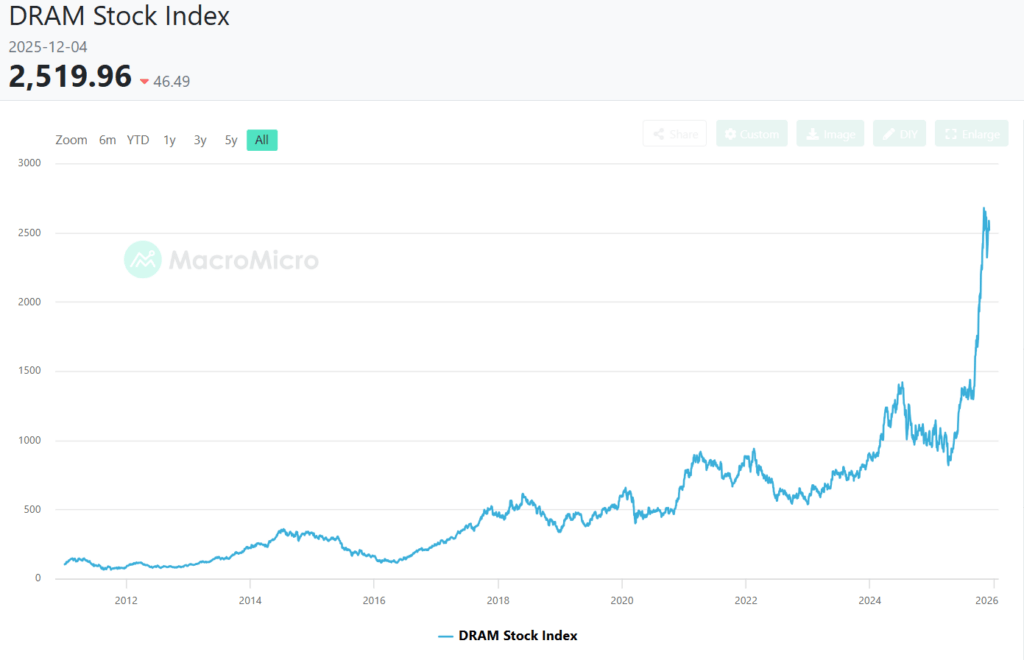Click the Zoom label before range options
The height and width of the screenshot is (660, 1024).
[71, 140]
